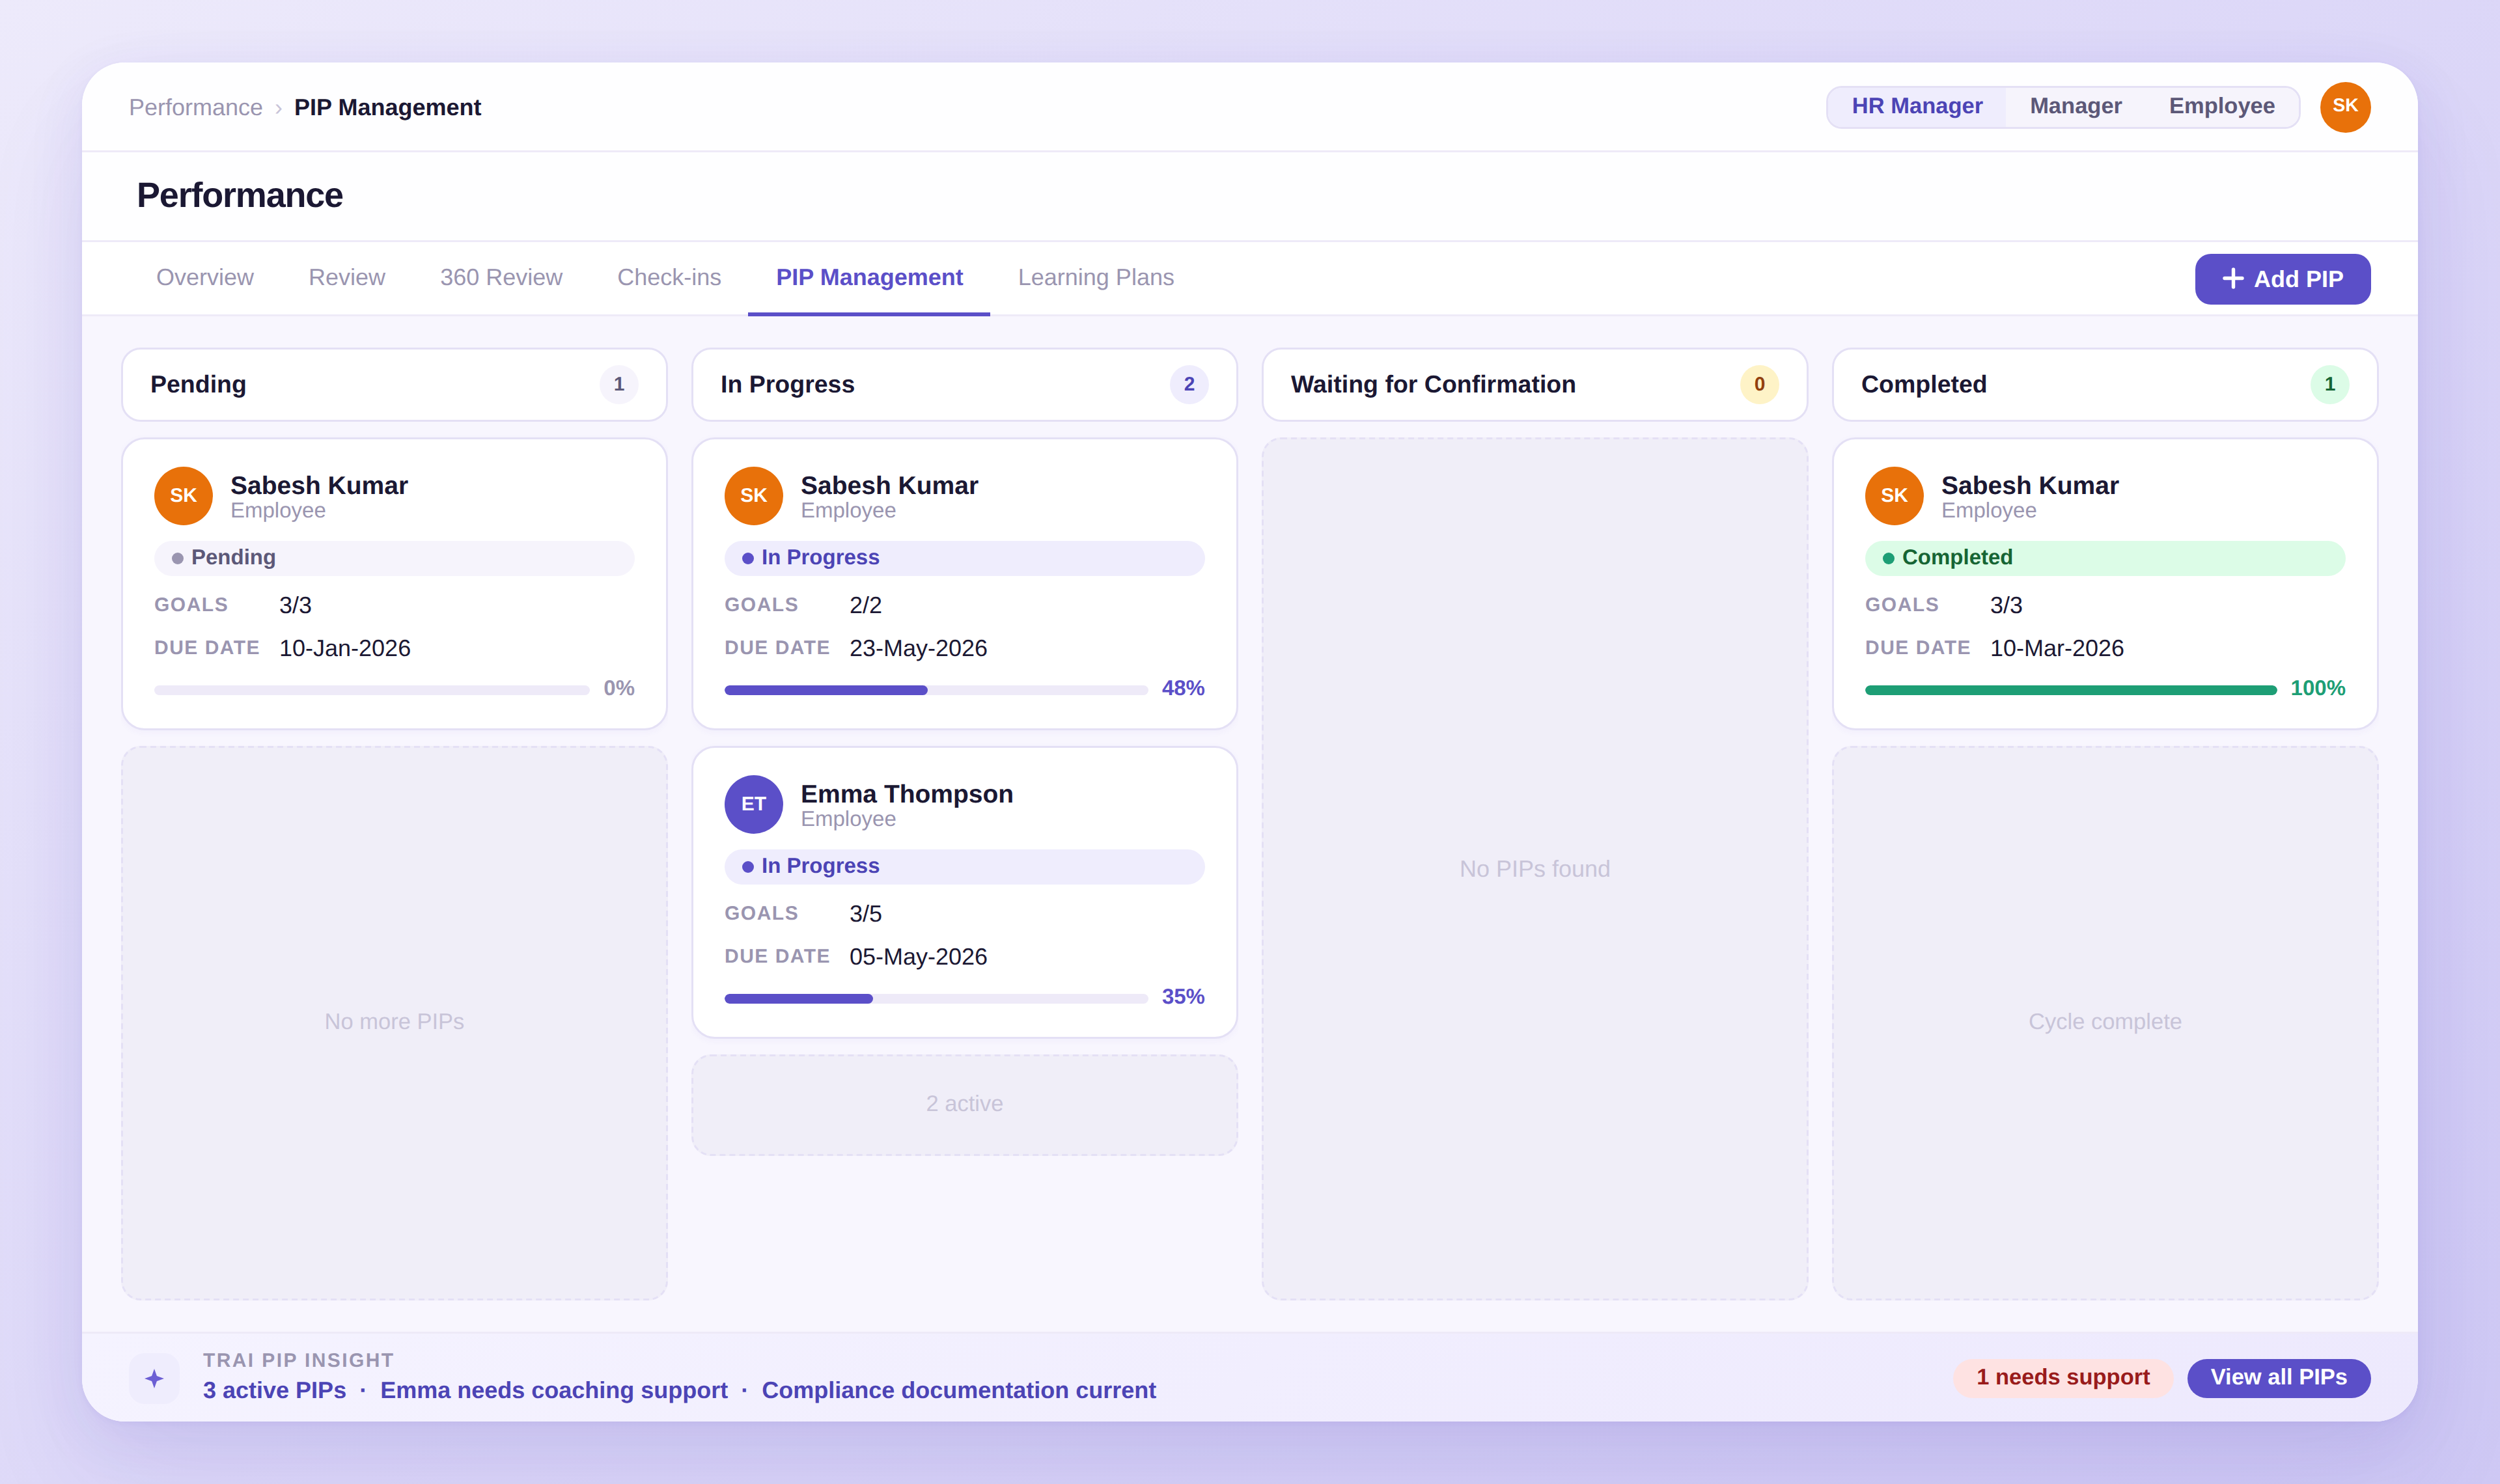Click the In Progress count badge
2500x1484 pixels.
point(1188,384)
